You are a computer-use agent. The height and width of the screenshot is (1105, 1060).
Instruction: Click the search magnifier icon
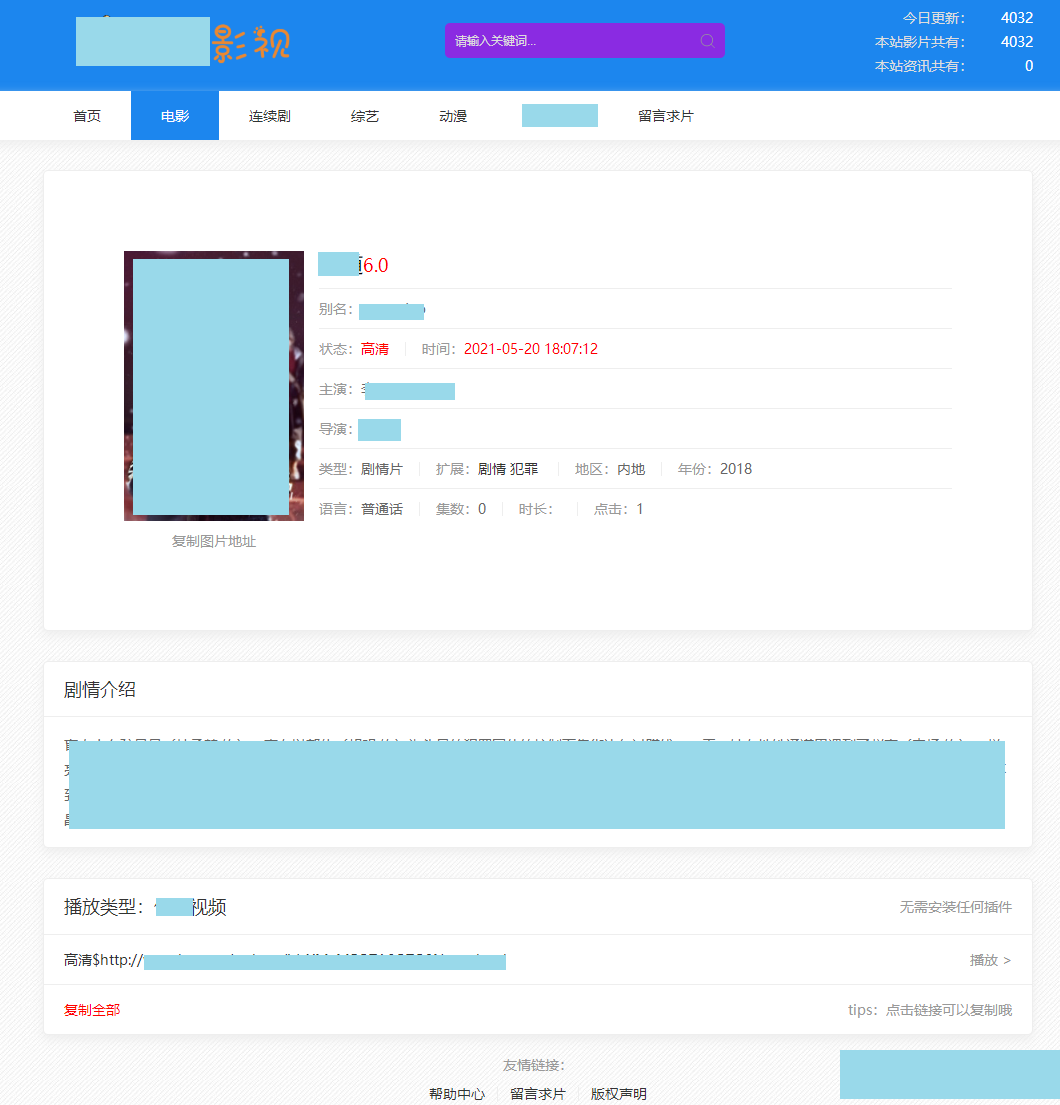pos(707,40)
